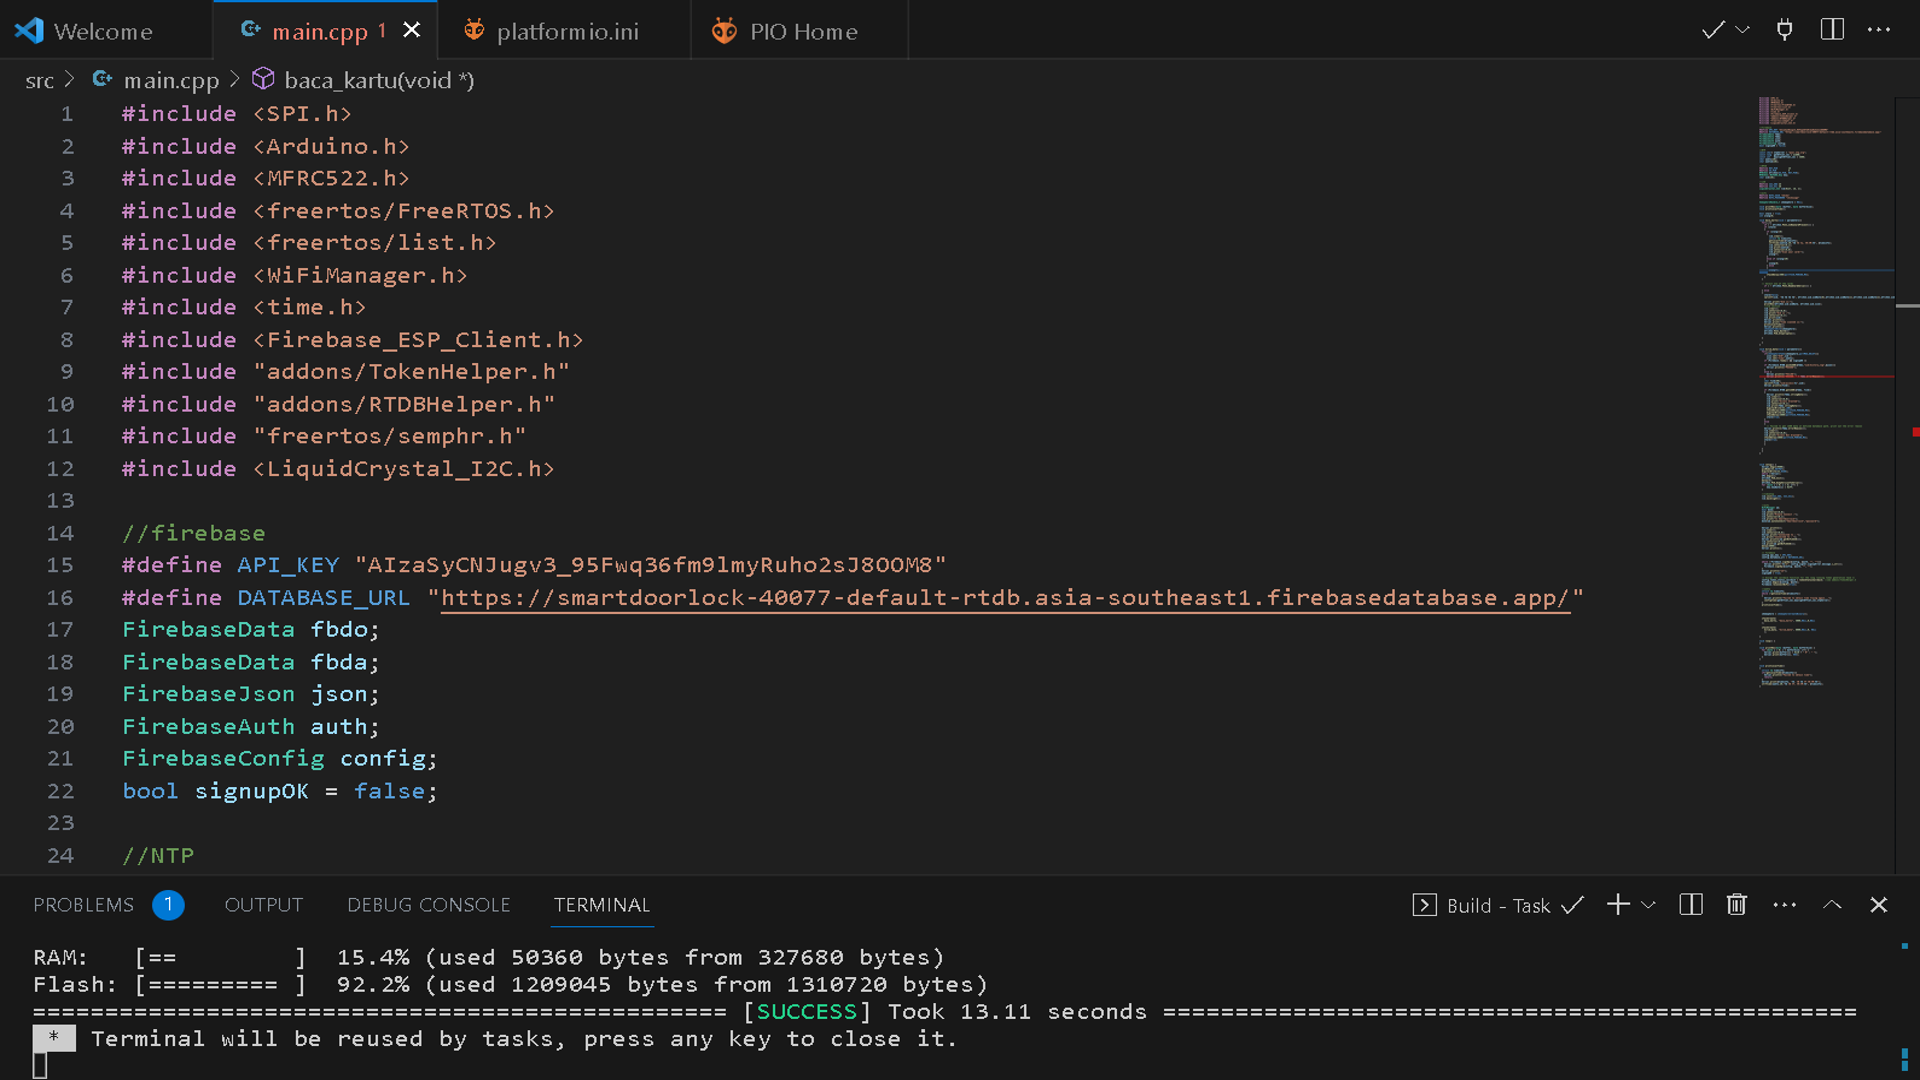Show the Problems panel
Image resolution: width=1920 pixels, height=1080 pixels.
[x=83, y=905]
